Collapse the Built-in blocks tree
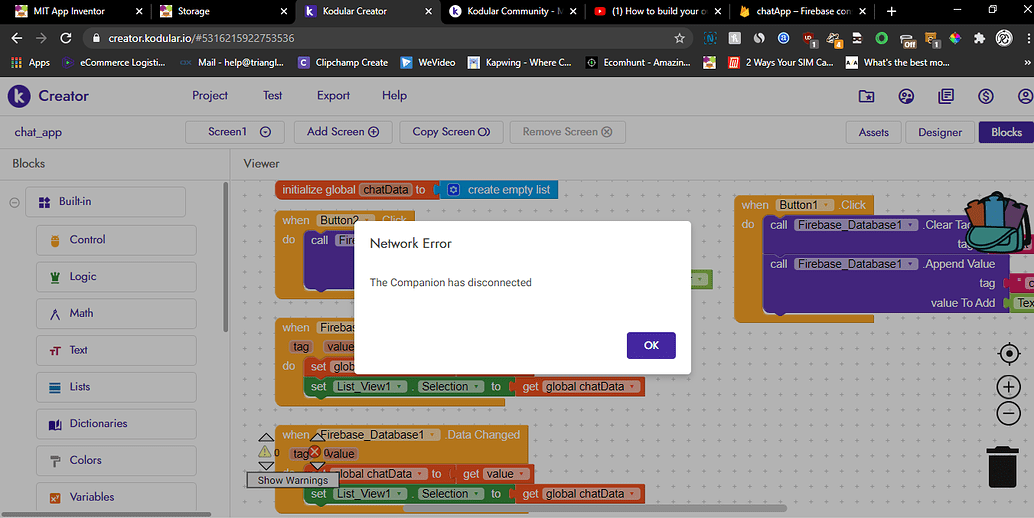Screen dimensions: 1034x518 (15, 202)
